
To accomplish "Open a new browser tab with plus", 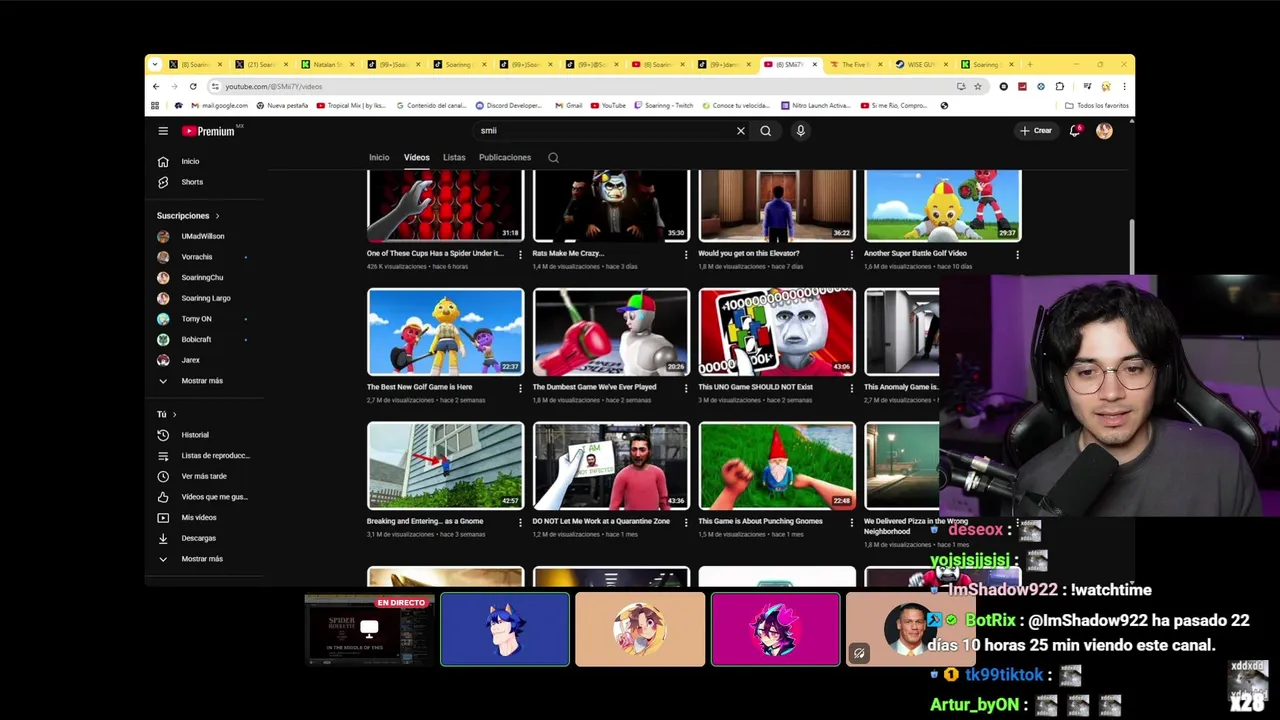I will pyautogui.click(x=1030, y=64).
